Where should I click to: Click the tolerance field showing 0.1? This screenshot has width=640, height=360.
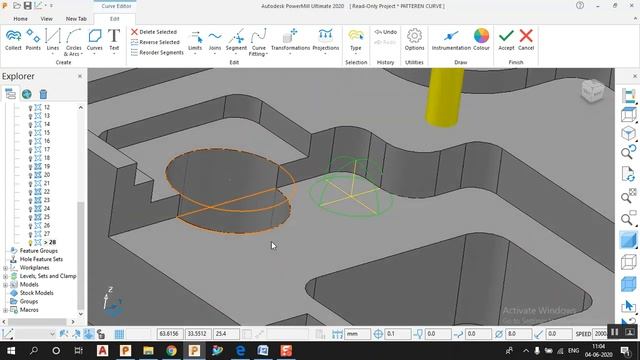point(397,334)
